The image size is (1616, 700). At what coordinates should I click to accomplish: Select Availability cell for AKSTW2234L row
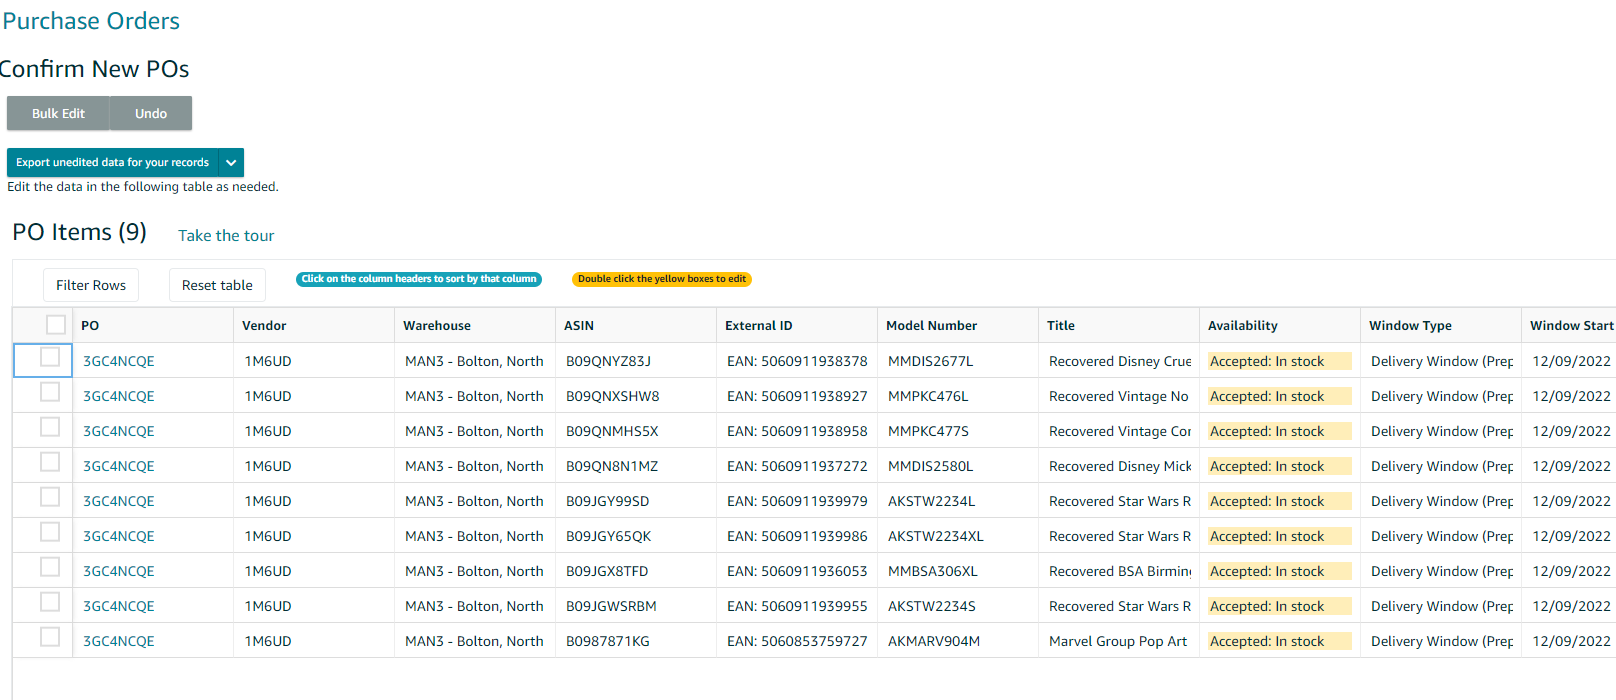(1280, 501)
